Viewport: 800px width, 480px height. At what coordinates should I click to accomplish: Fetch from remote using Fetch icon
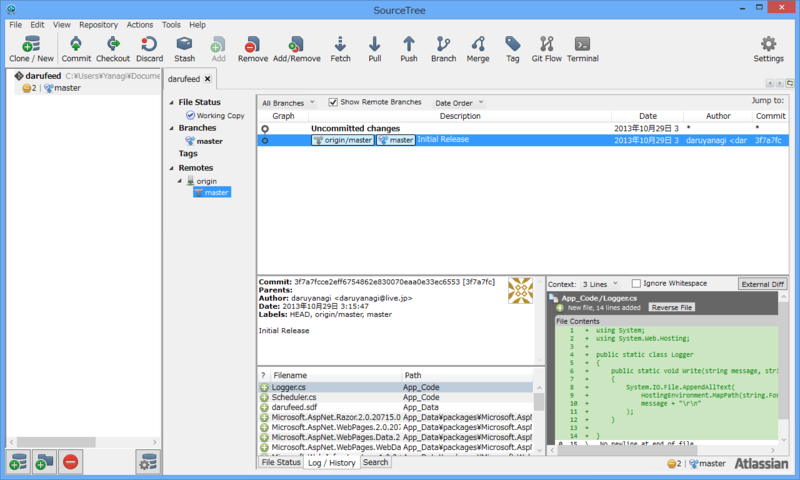click(x=340, y=49)
